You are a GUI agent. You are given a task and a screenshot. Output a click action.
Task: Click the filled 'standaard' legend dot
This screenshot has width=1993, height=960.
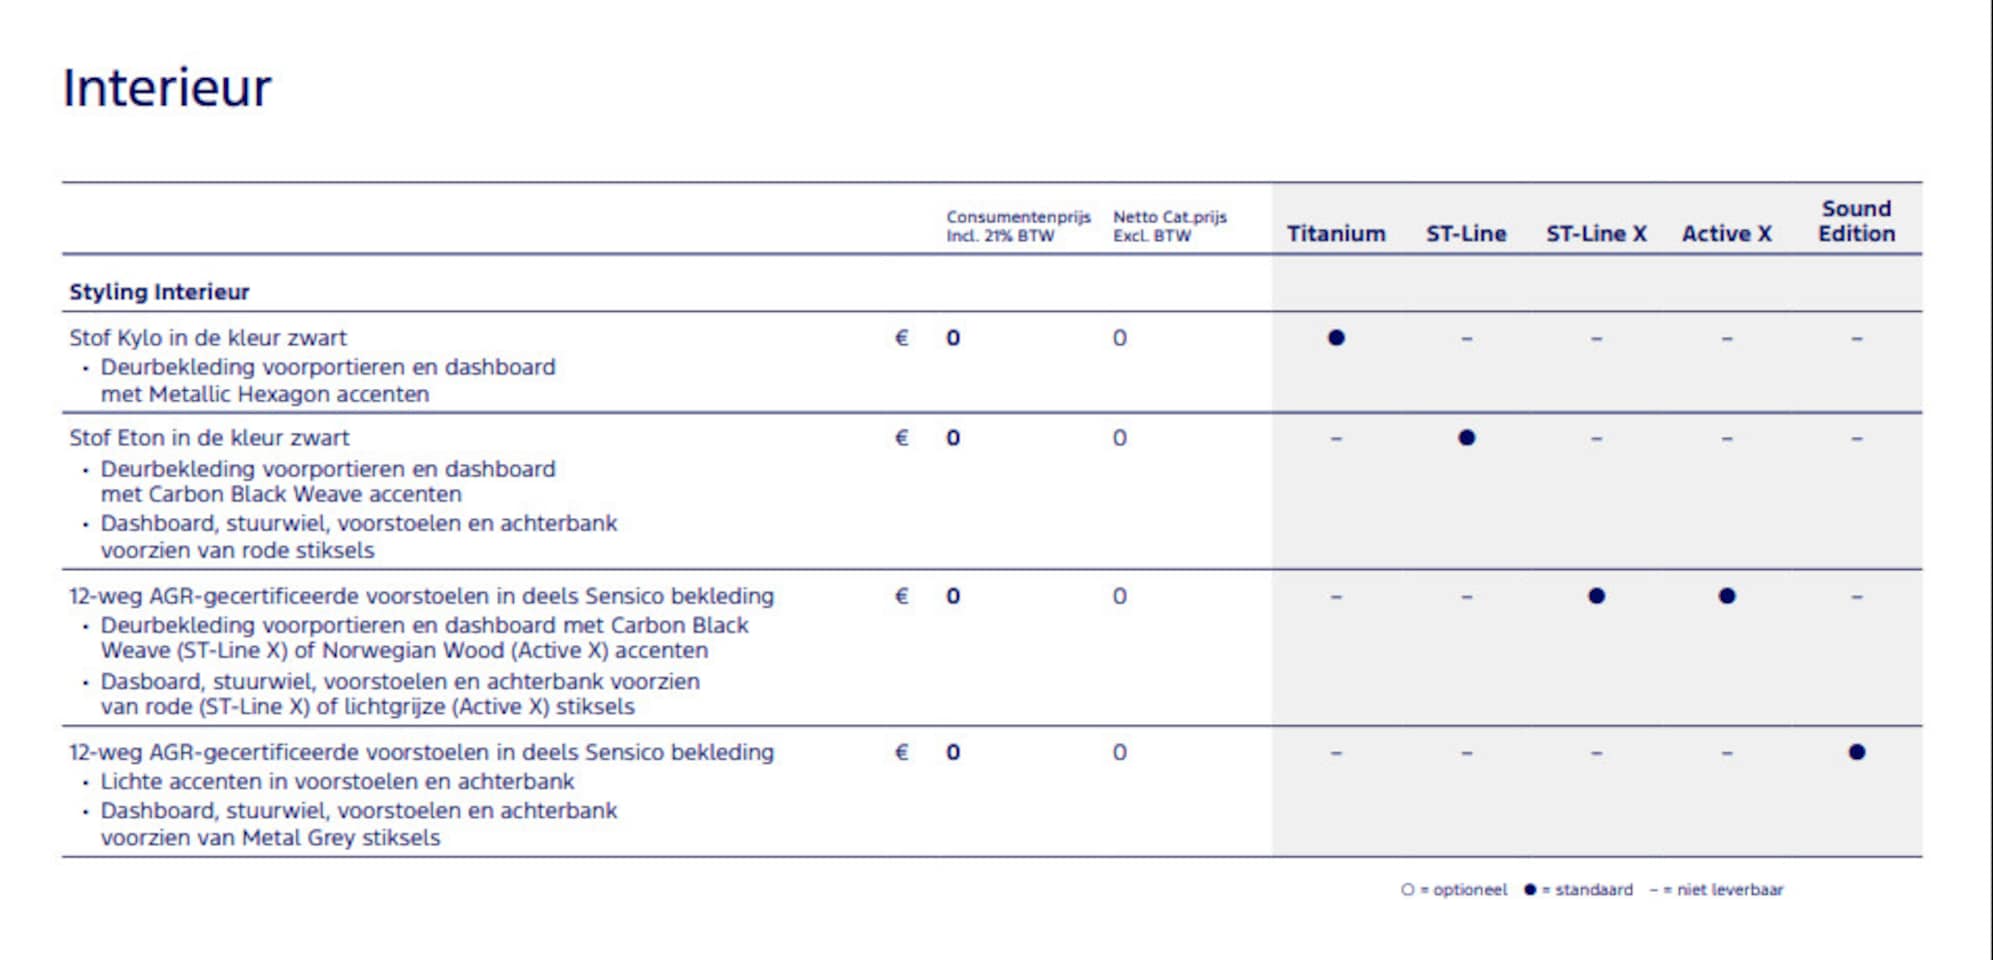click(1530, 890)
